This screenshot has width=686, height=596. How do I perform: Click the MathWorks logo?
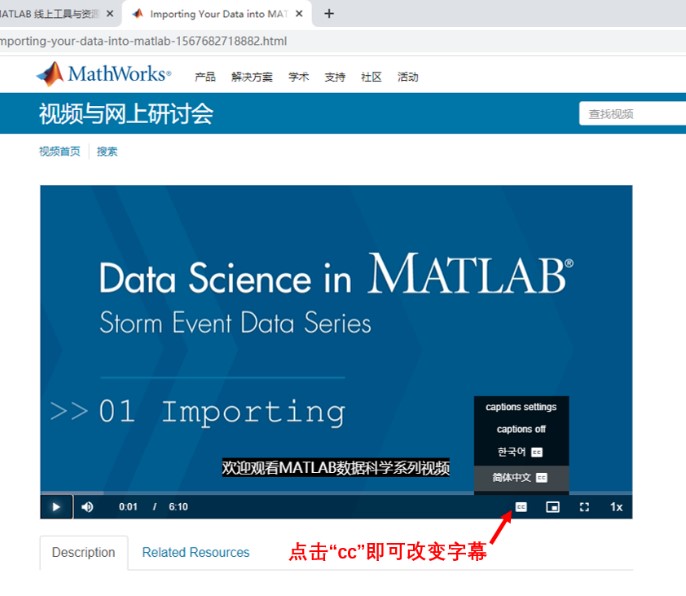point(104,74)
